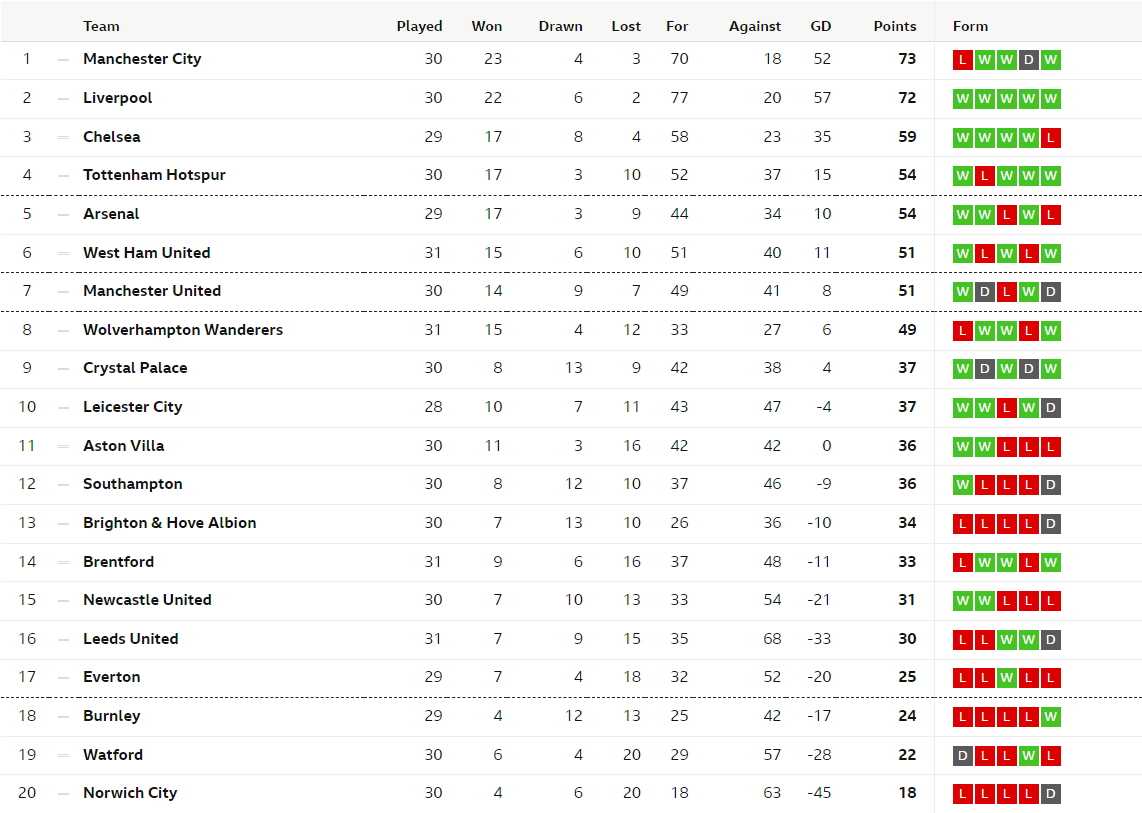1142x813 pixels.
Task: Click the Manchester City team name
Action: [142, 59]
